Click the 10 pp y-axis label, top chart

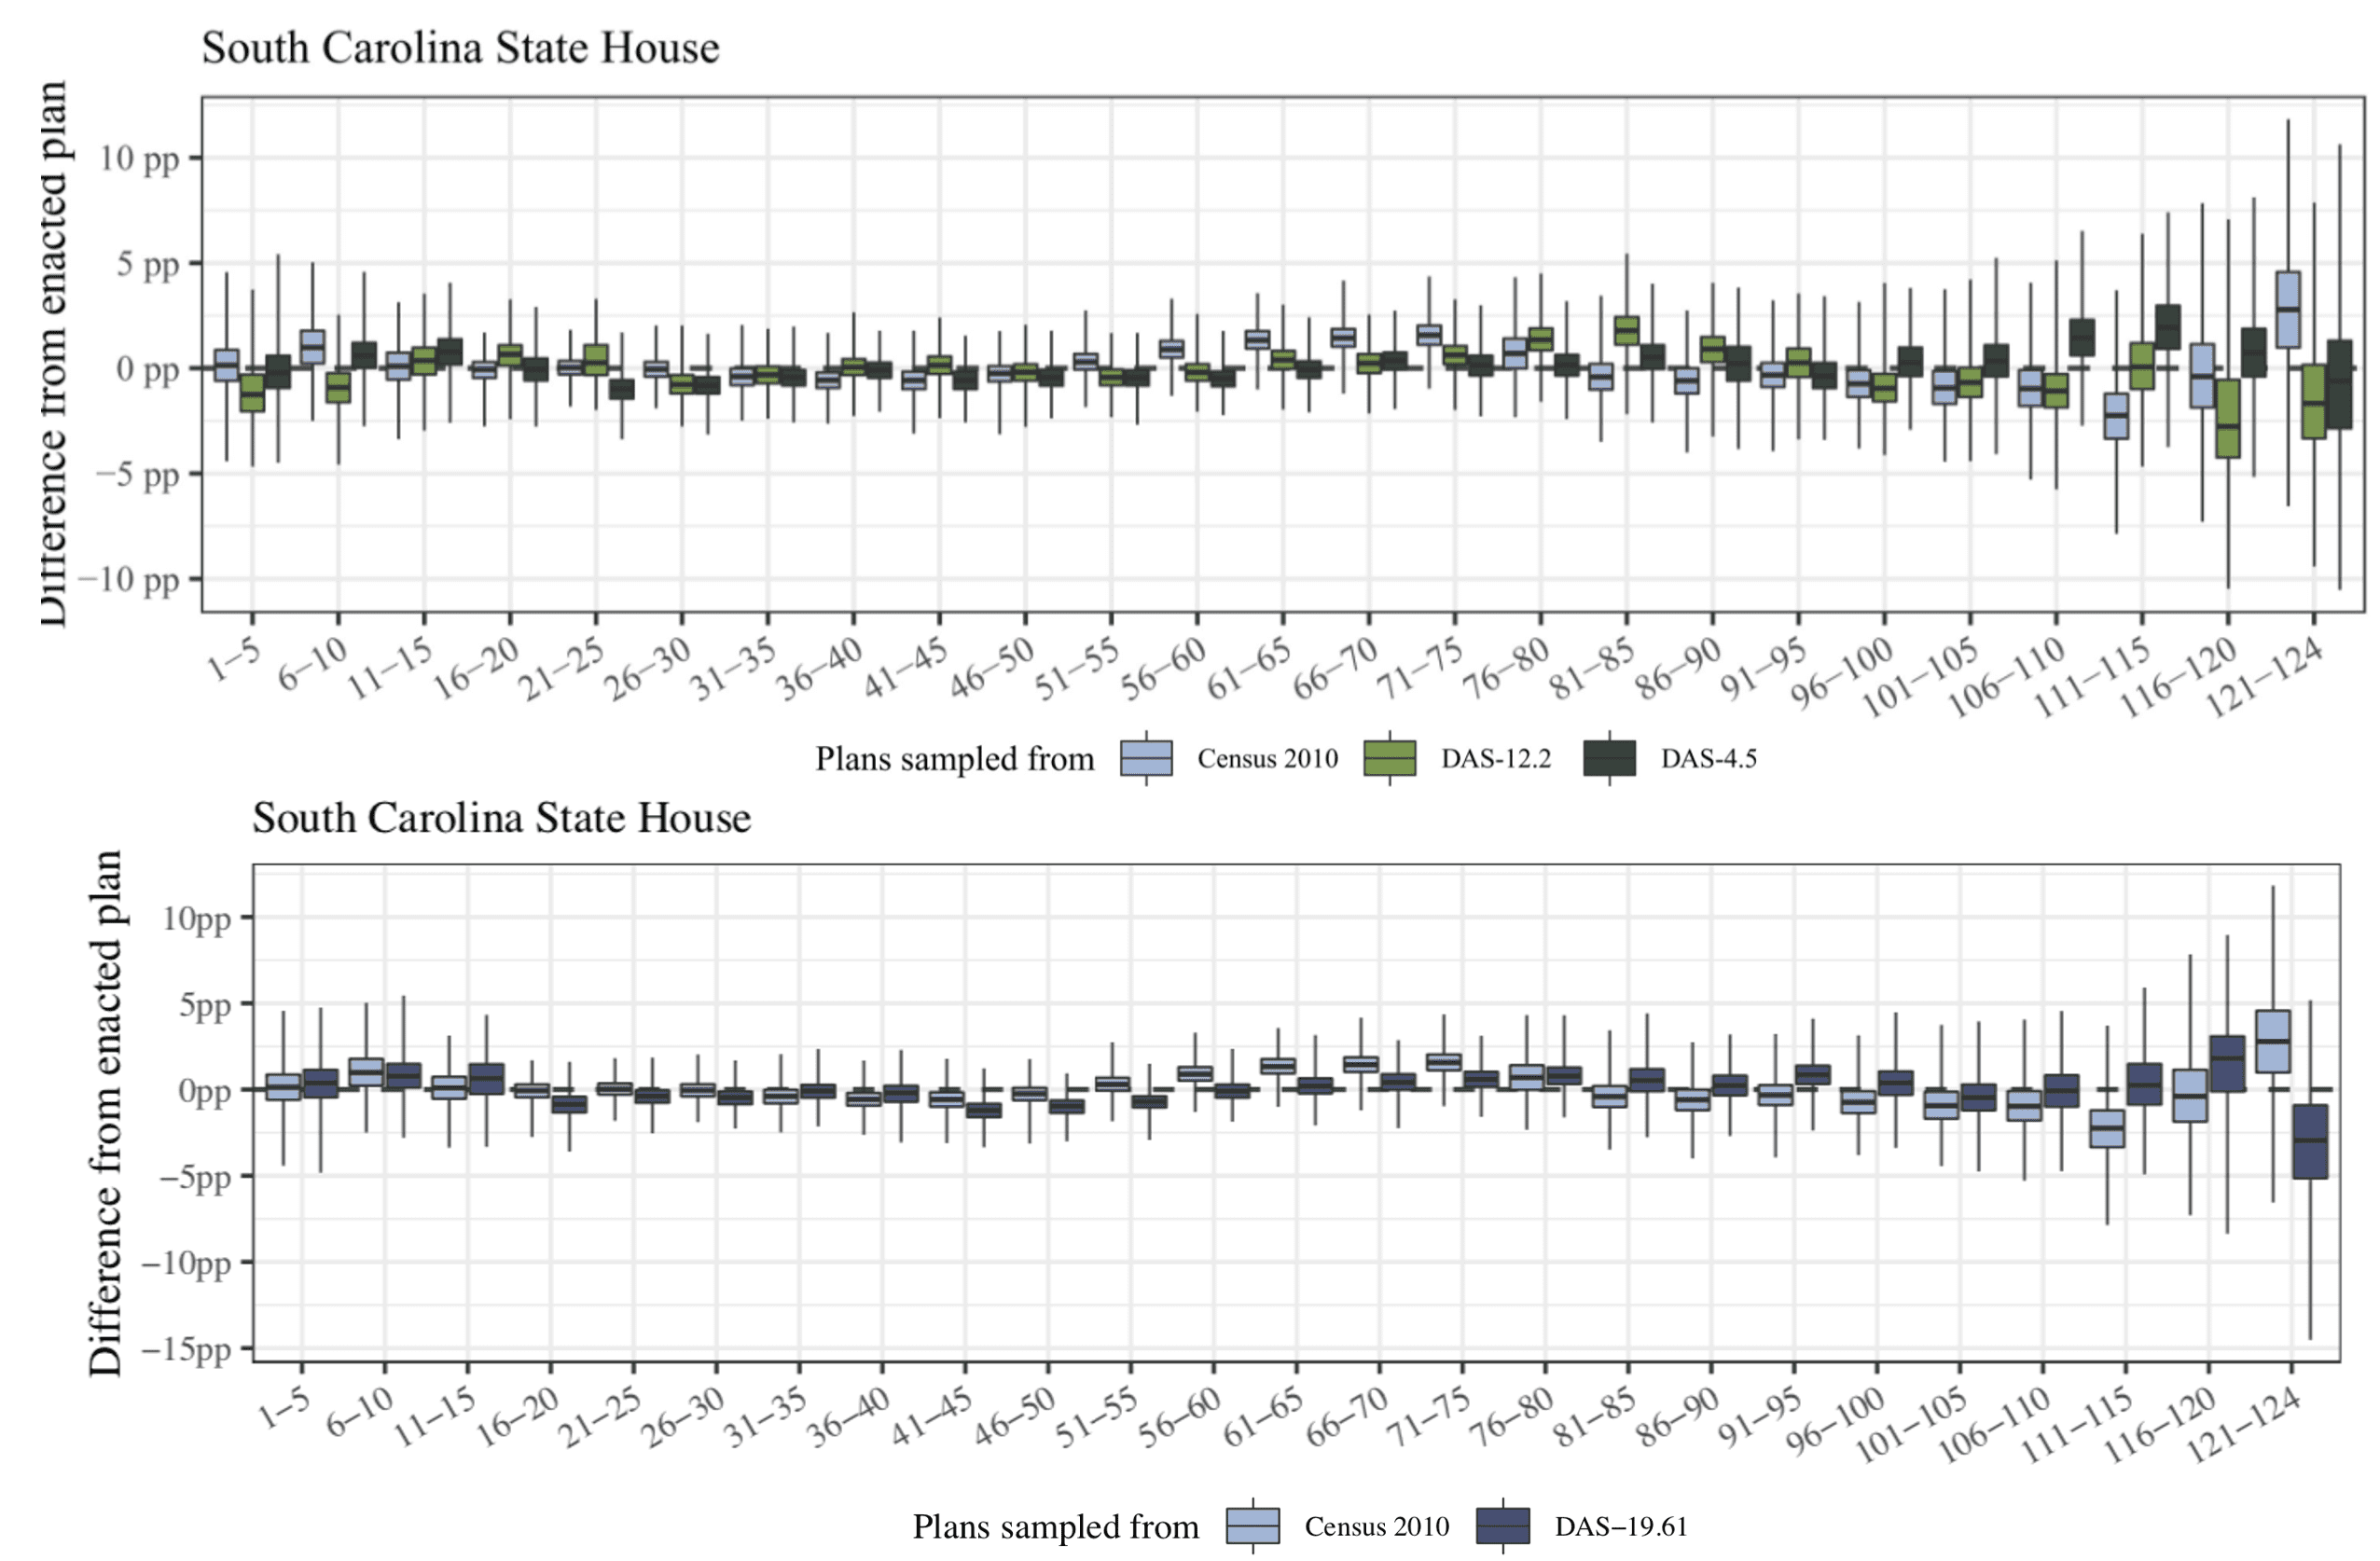138,158
